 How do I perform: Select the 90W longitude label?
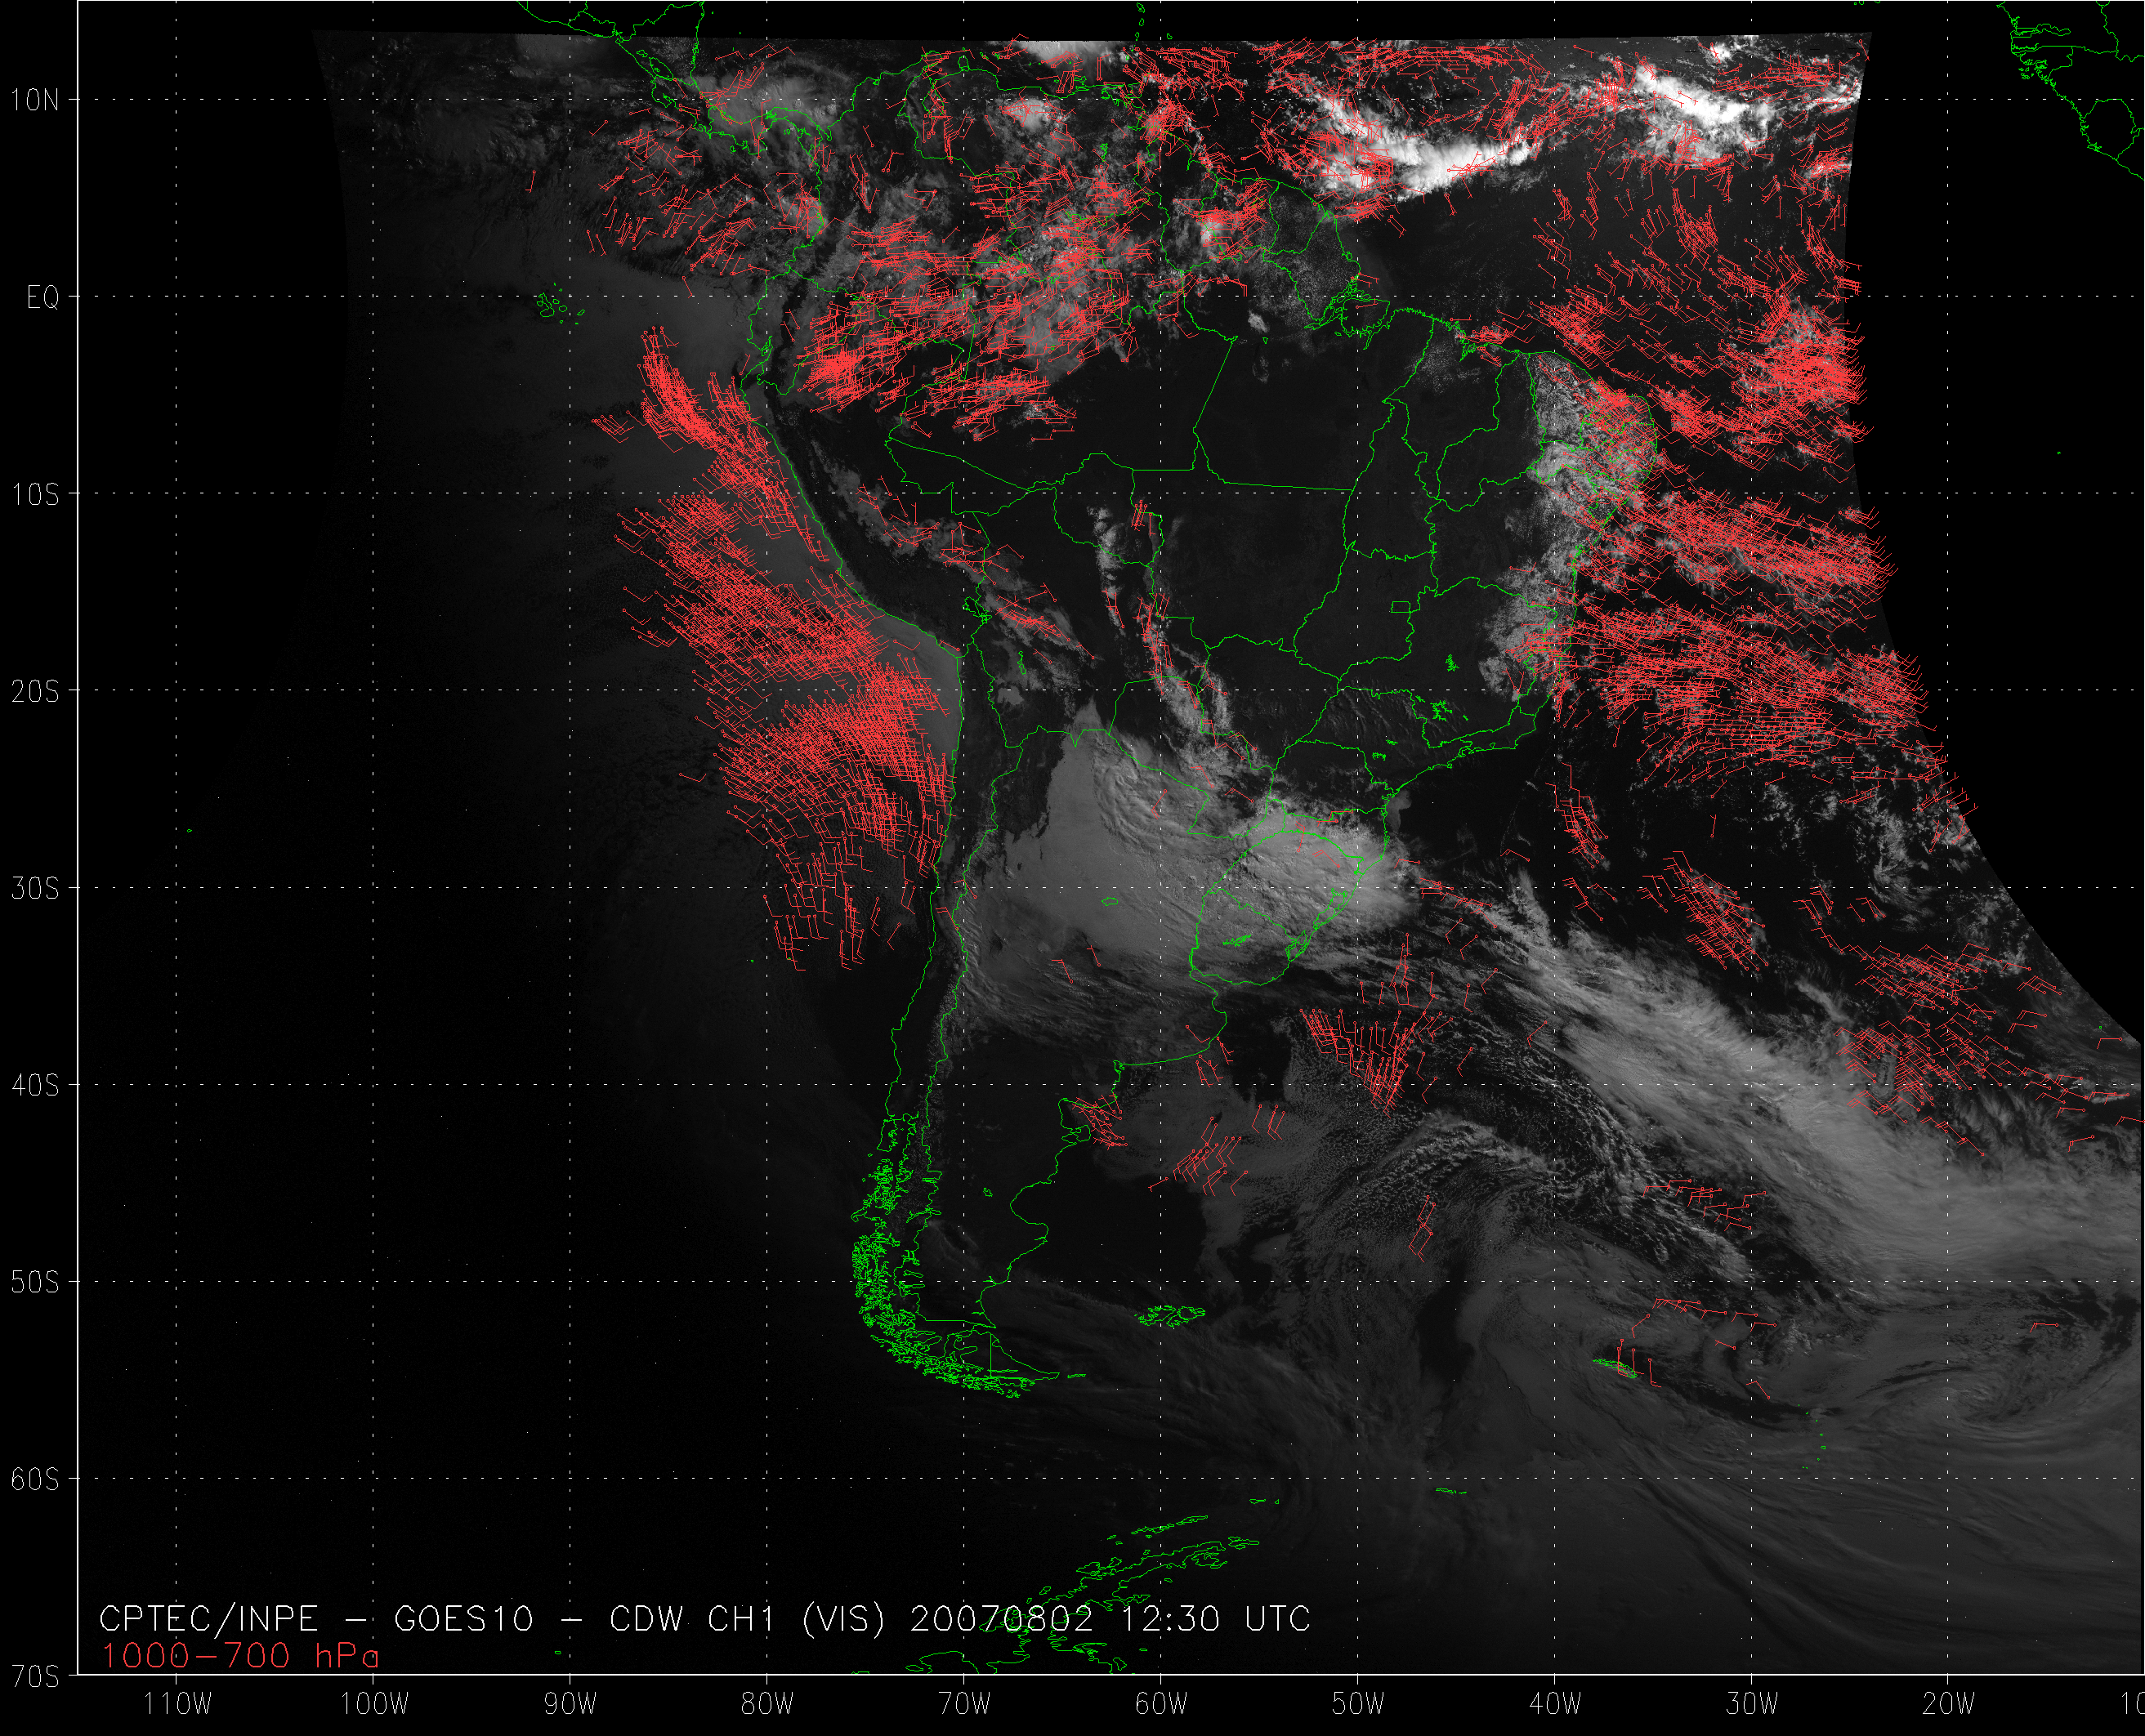pyautogui.click(x=571, y=1705)
